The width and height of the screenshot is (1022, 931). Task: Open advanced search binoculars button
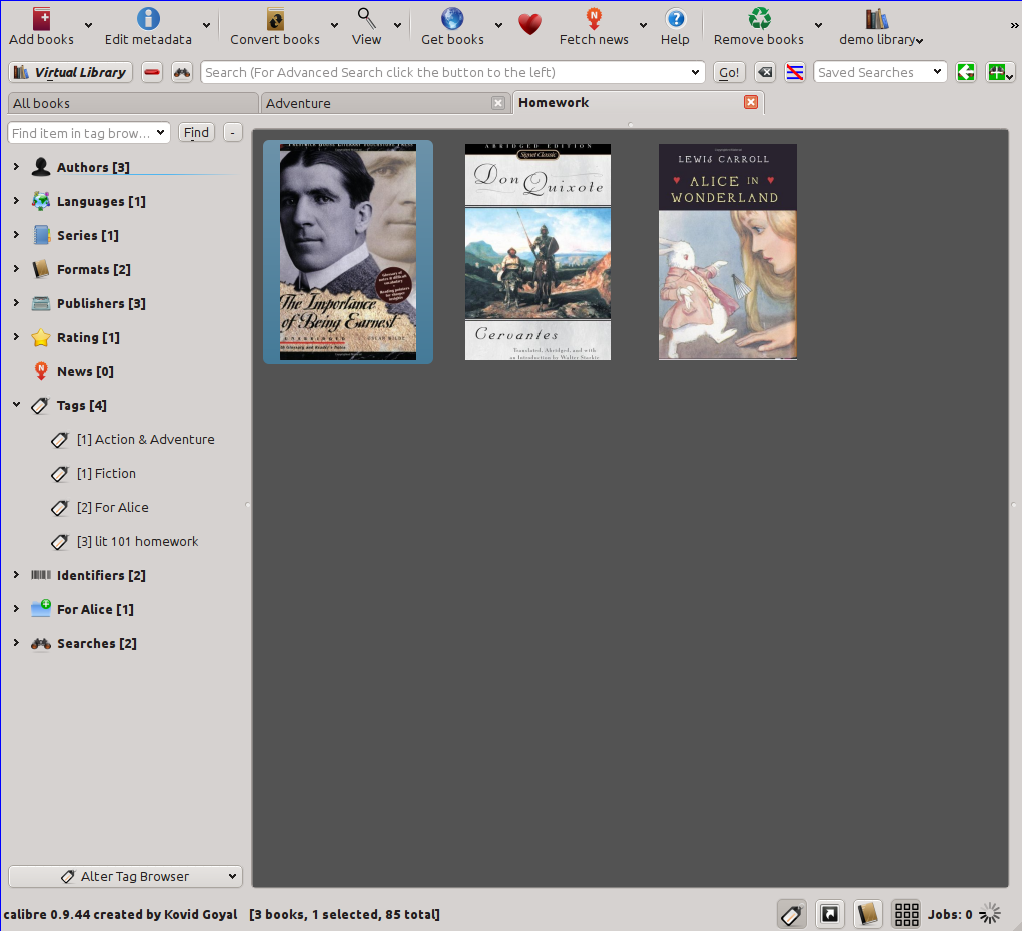(x=182, y=72)
